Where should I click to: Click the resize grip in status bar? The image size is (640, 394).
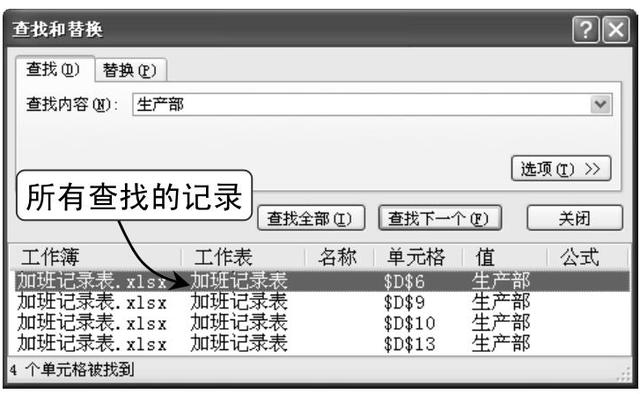pyautogui.click(x=624, y=374)
